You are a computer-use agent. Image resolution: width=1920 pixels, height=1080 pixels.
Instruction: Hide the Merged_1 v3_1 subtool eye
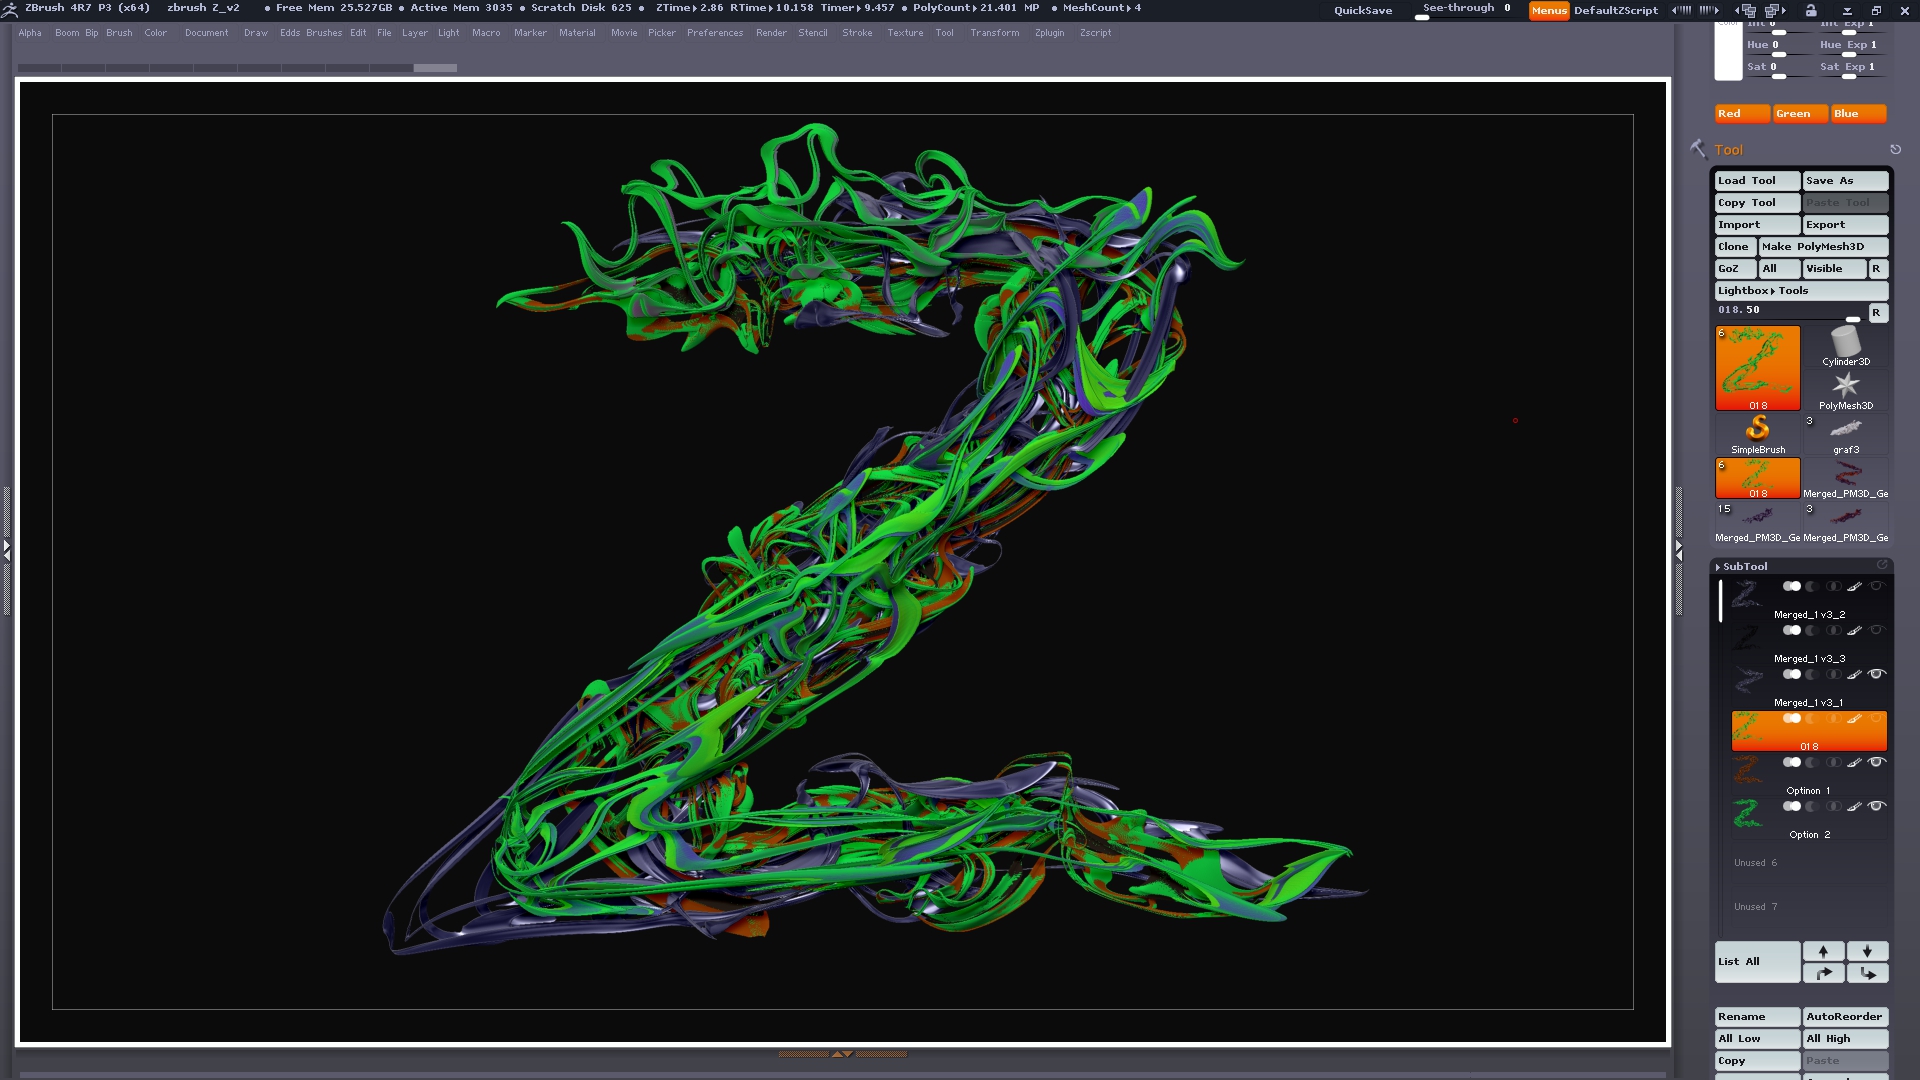(1877, 674)
